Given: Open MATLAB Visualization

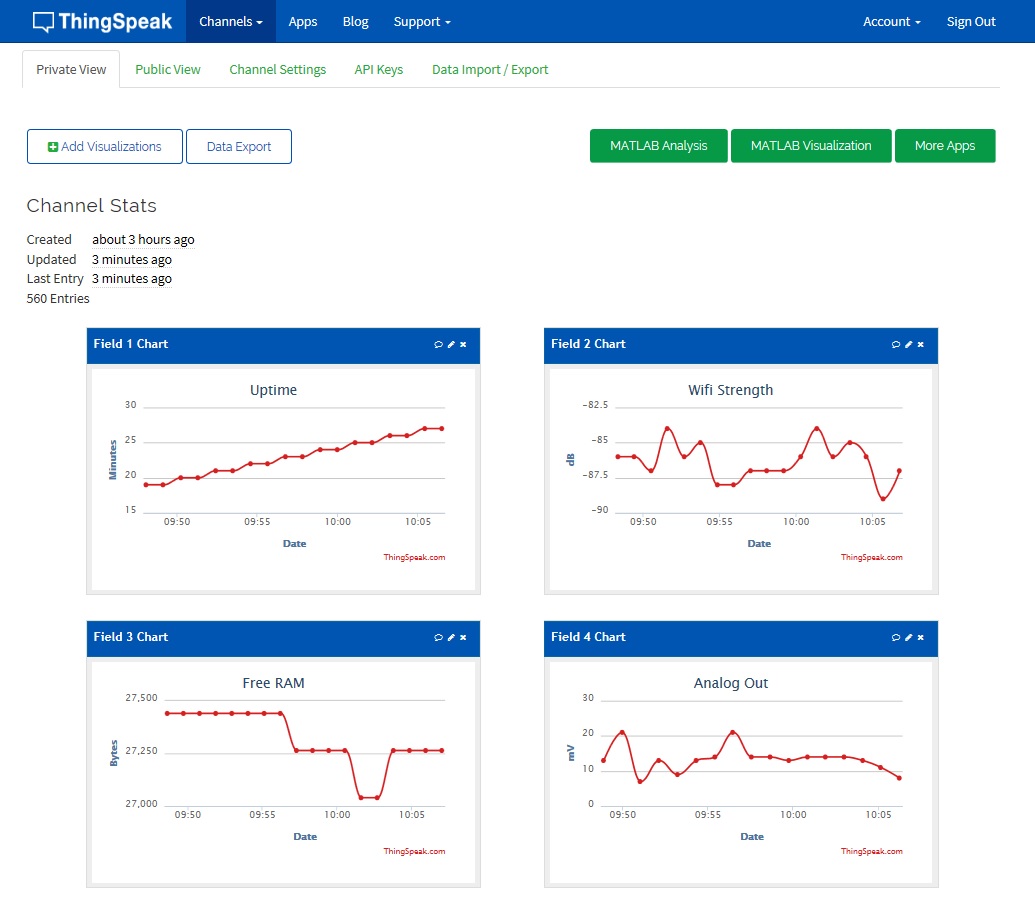Looking at the screenshot, I should coord(811,146).
